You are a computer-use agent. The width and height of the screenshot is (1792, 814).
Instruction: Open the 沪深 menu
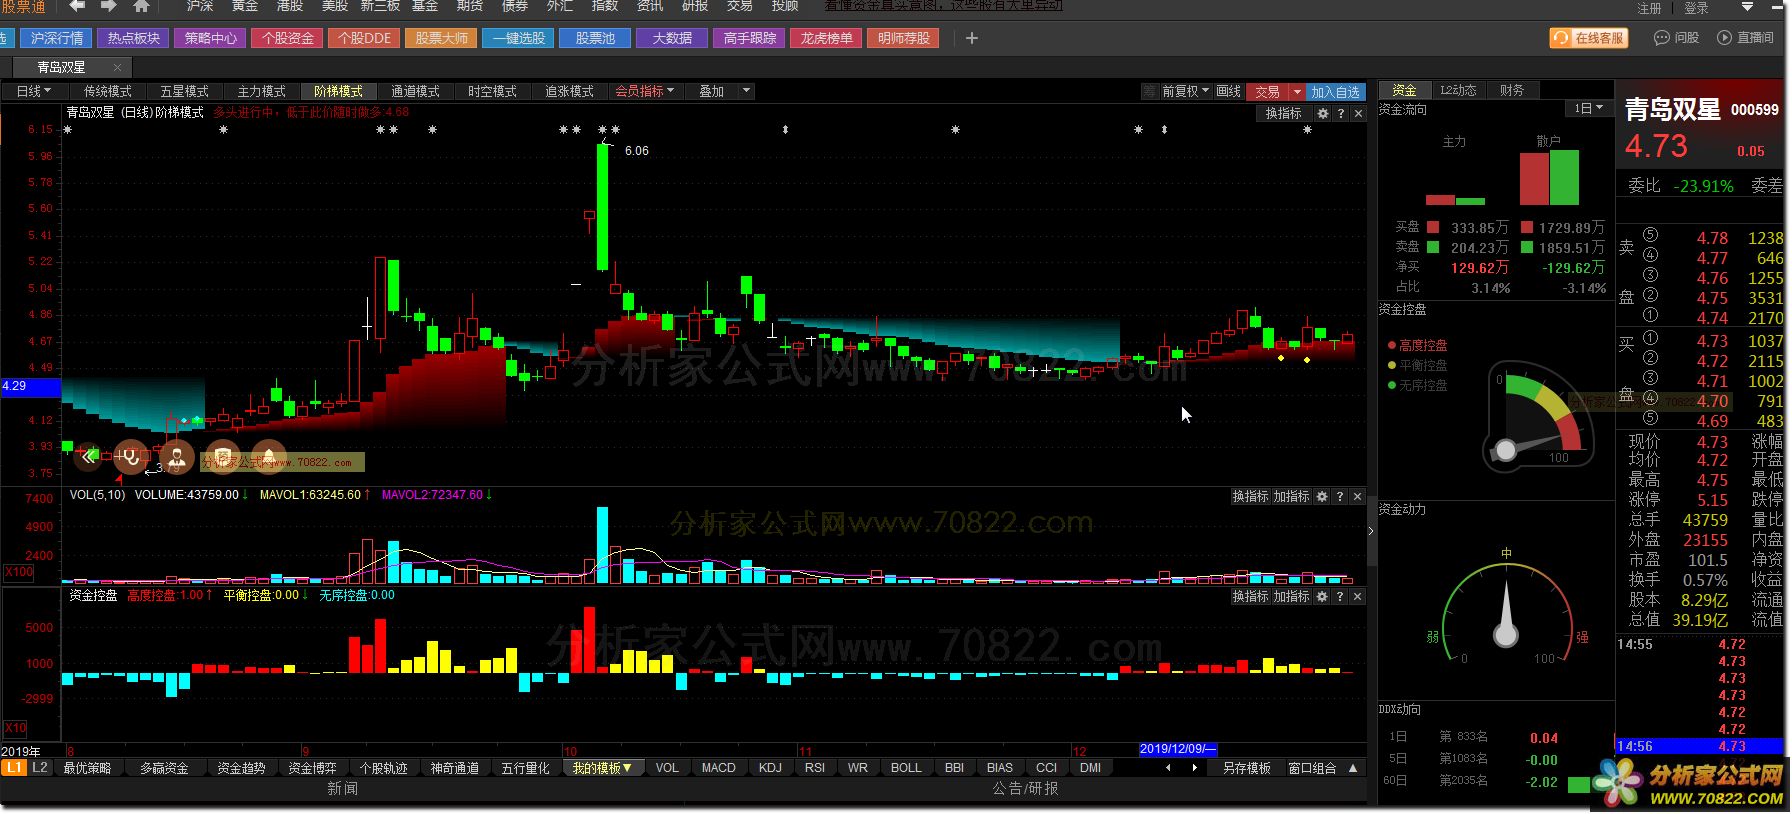click(200, 6)
